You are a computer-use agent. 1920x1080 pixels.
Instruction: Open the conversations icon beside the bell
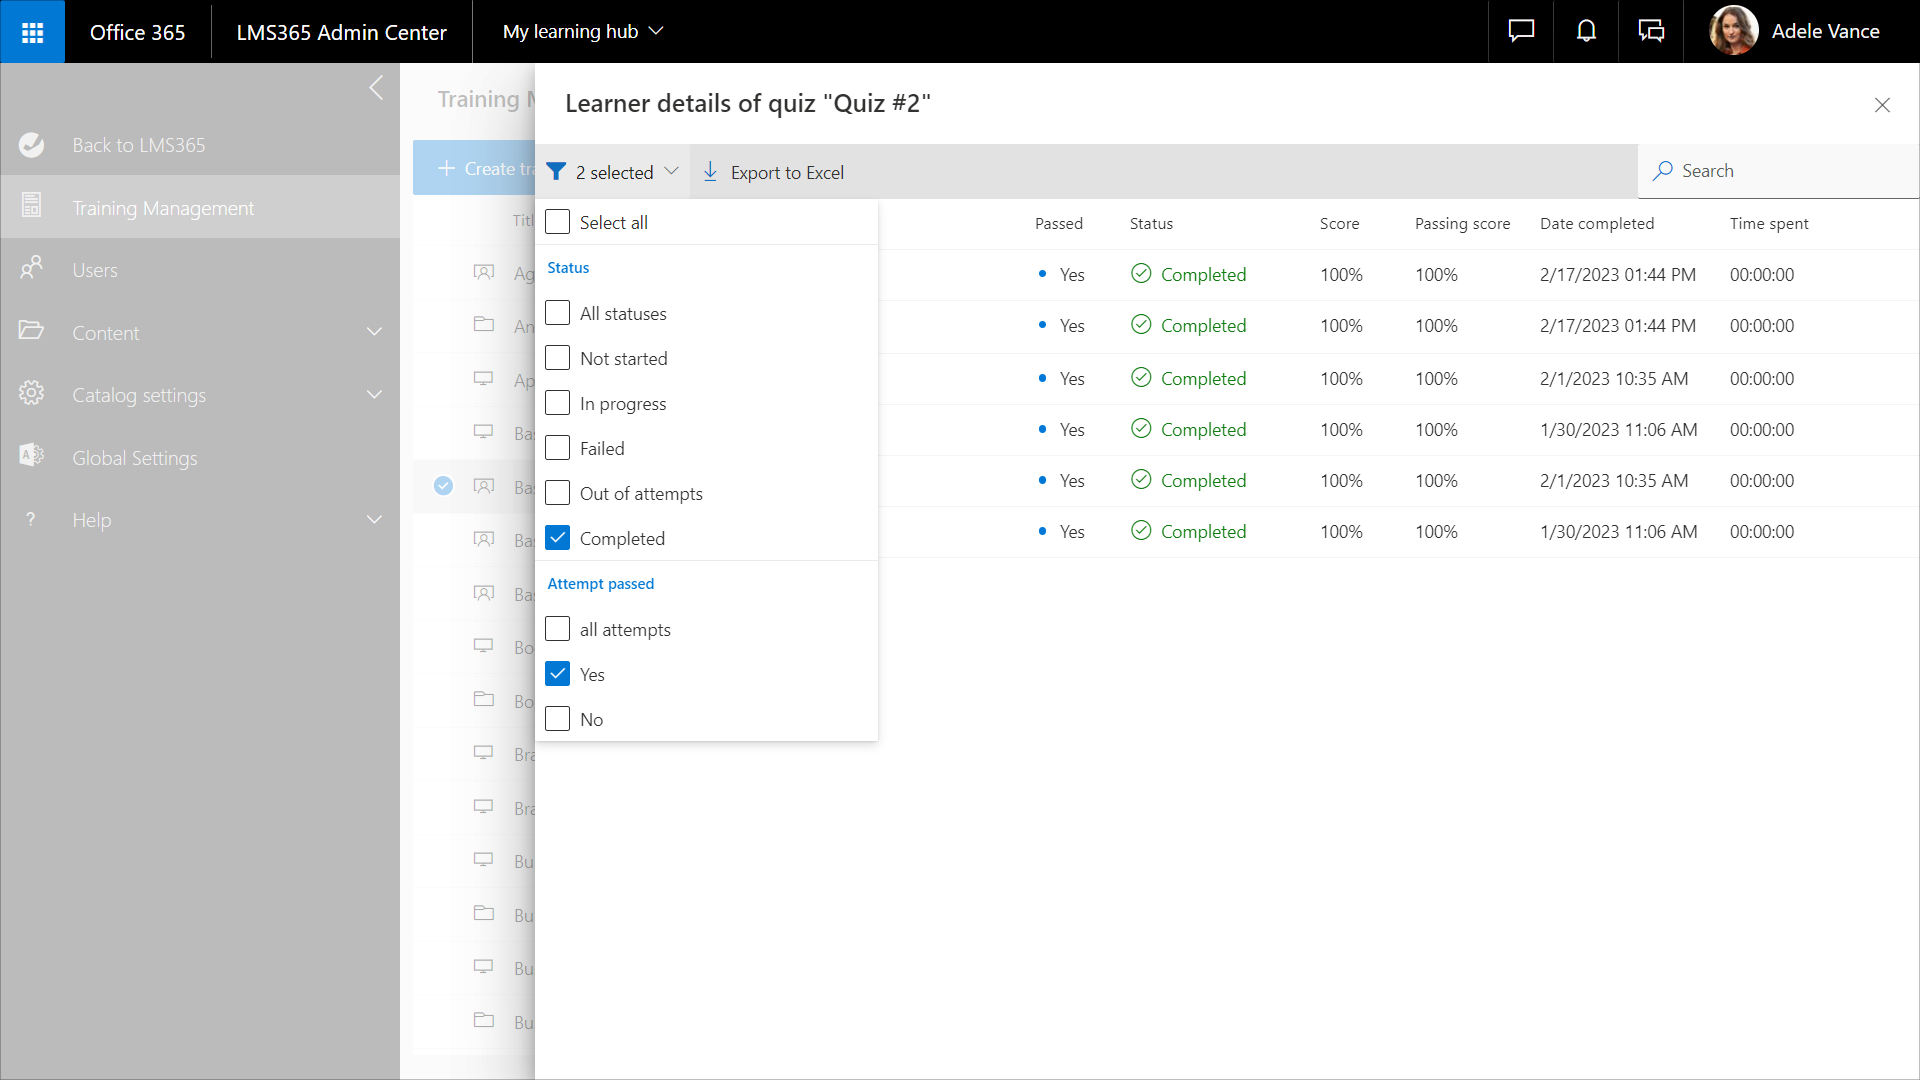pos(1651,31)
